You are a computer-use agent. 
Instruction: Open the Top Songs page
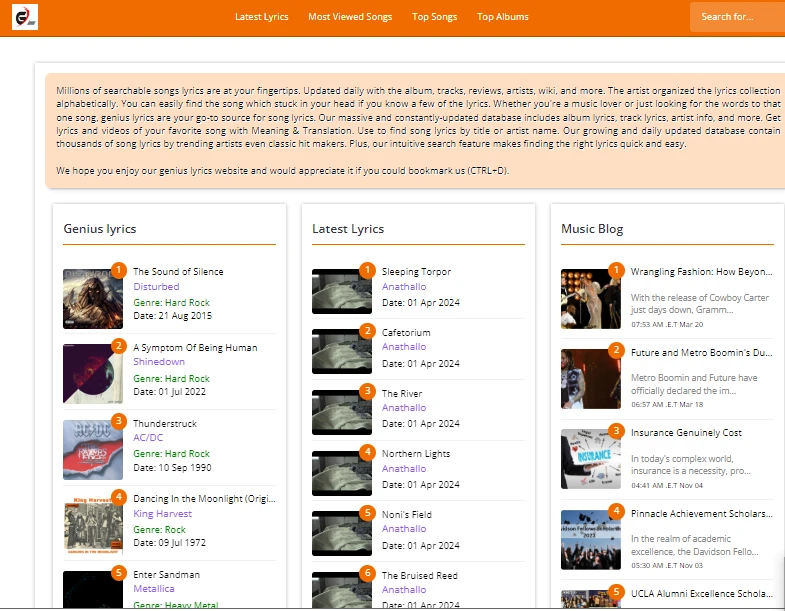(x=434, y=17)
